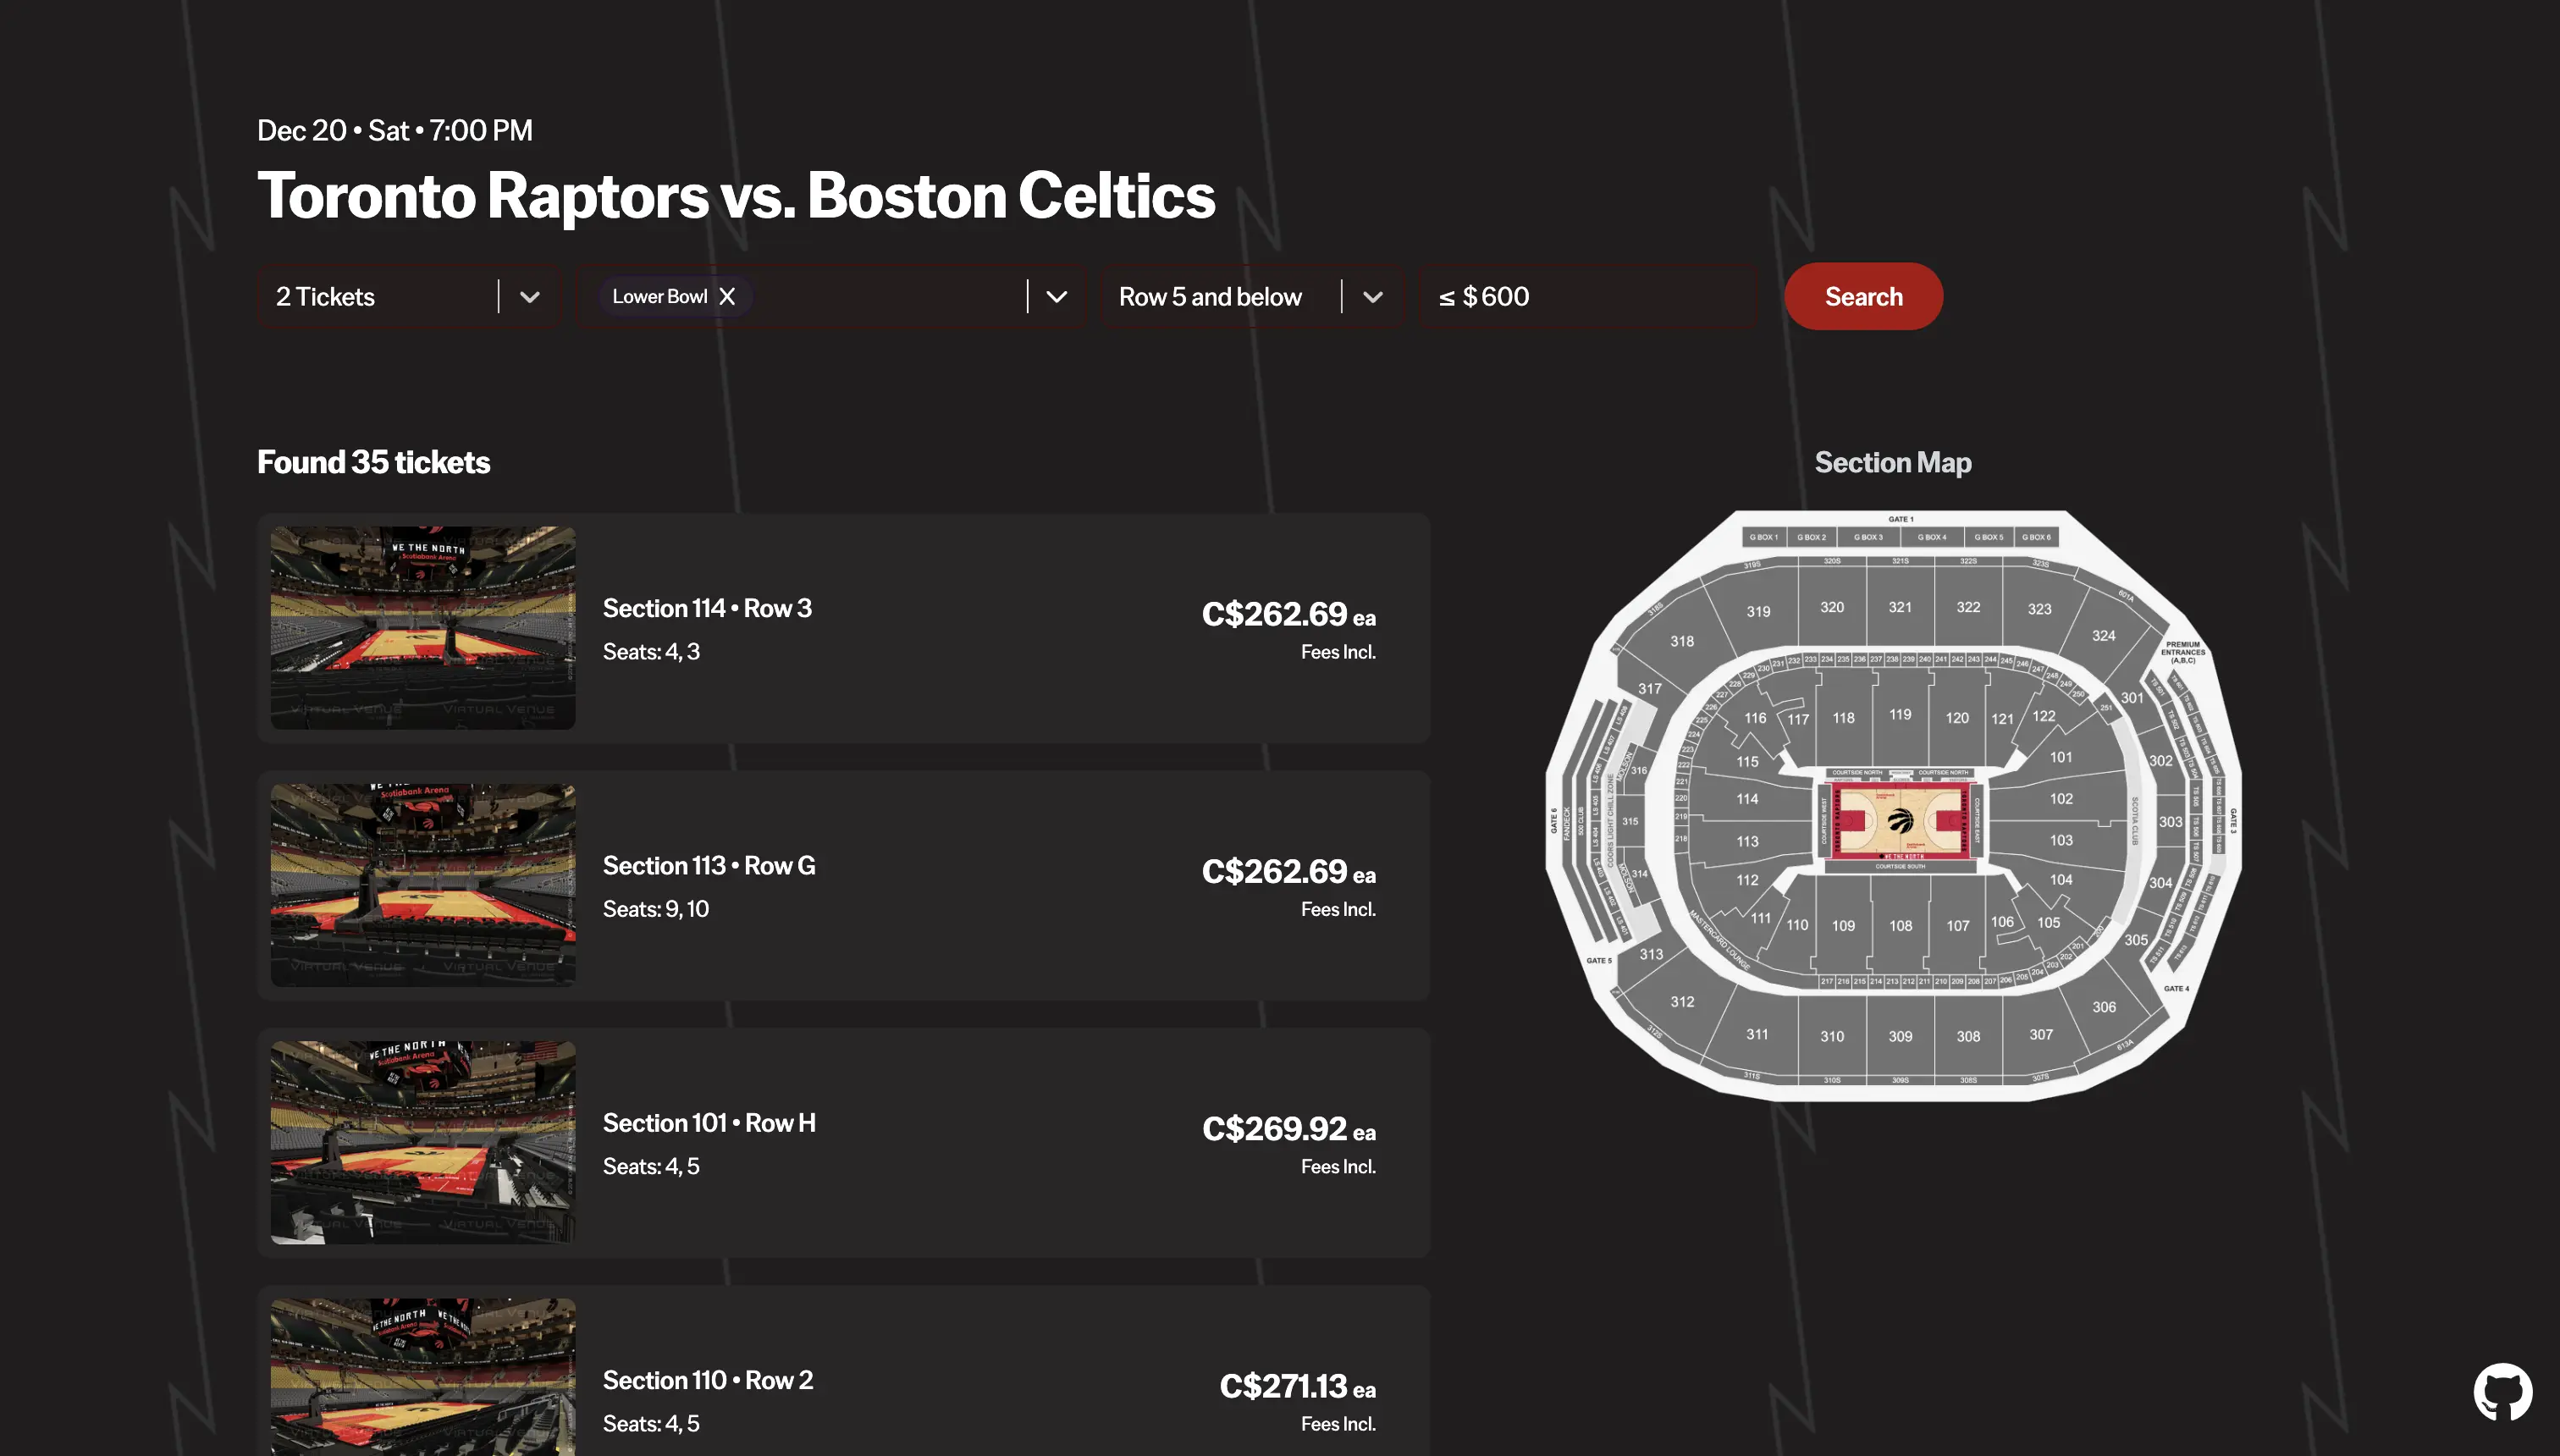Open the Section 114 Row 3 seat view thumbnail
The image size is (2560, 1456).
[423, 628]
